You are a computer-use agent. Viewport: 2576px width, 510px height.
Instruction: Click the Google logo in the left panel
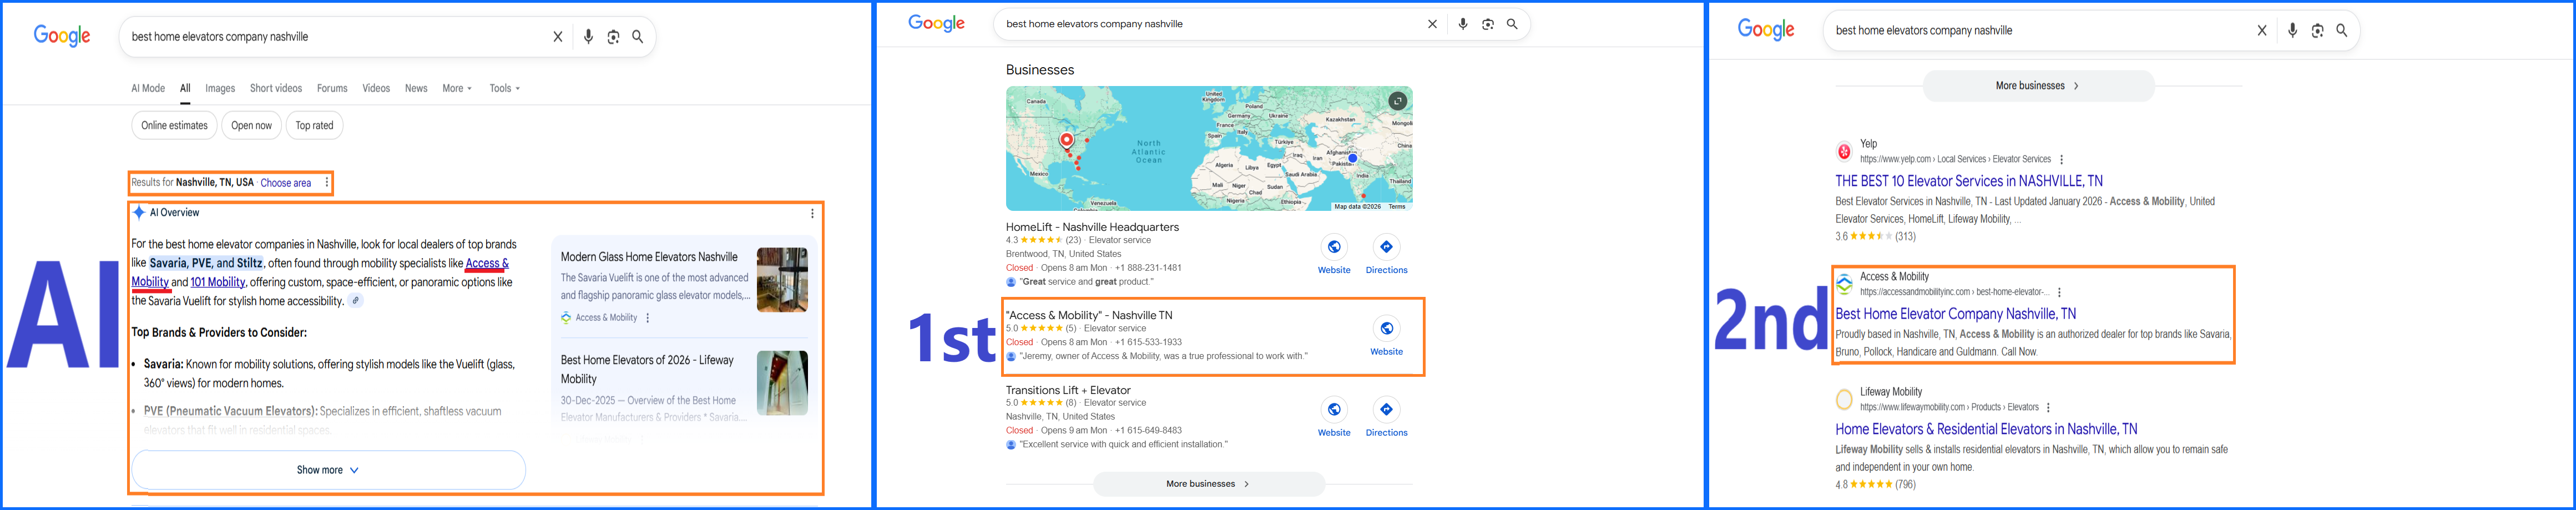pyautogui.click(x=62, y=36)
